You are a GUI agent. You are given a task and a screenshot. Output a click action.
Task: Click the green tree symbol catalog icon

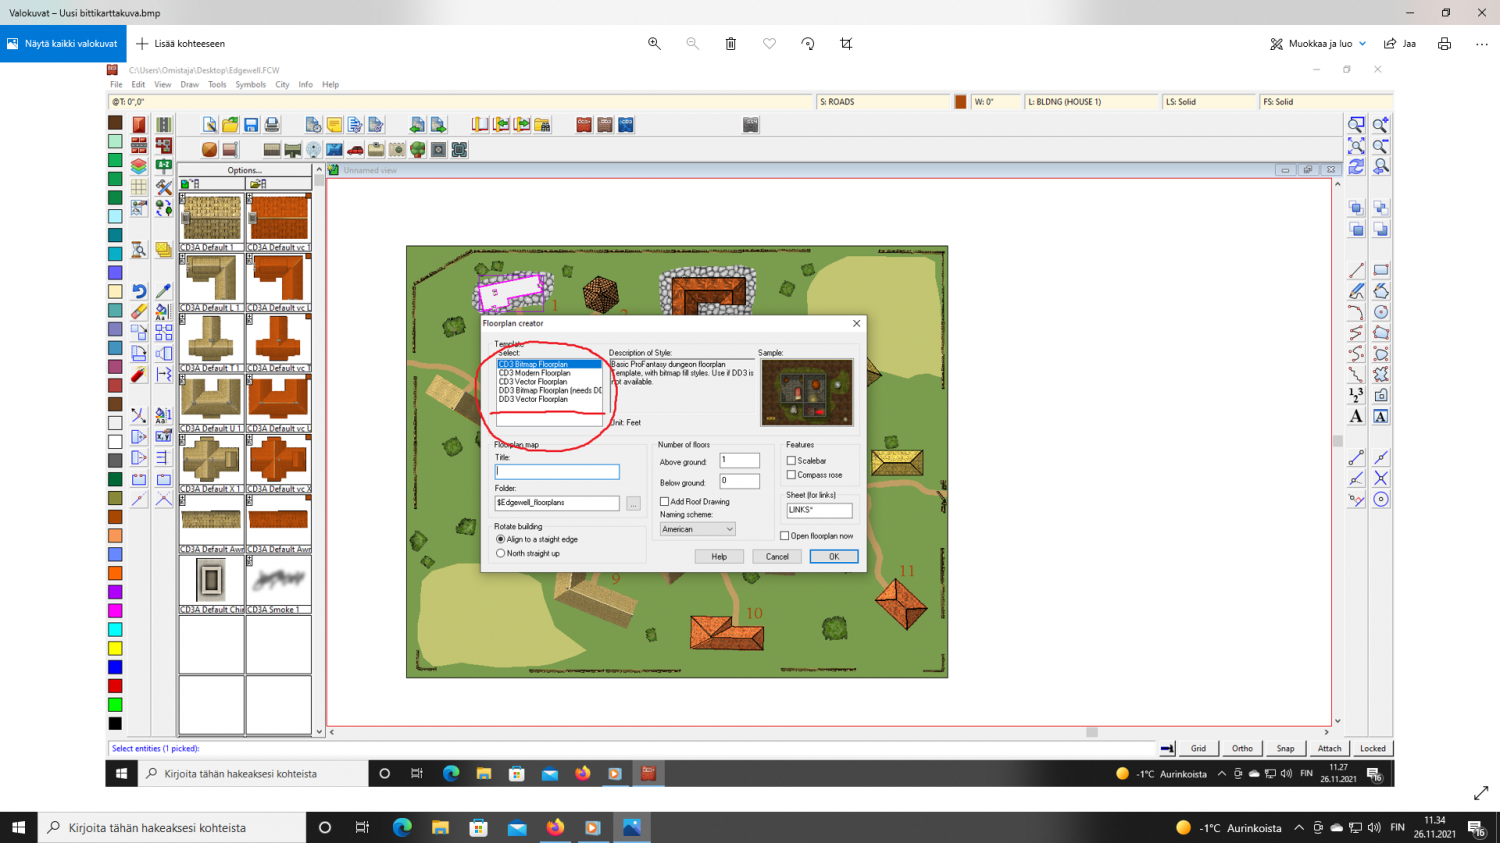[418, 150]
